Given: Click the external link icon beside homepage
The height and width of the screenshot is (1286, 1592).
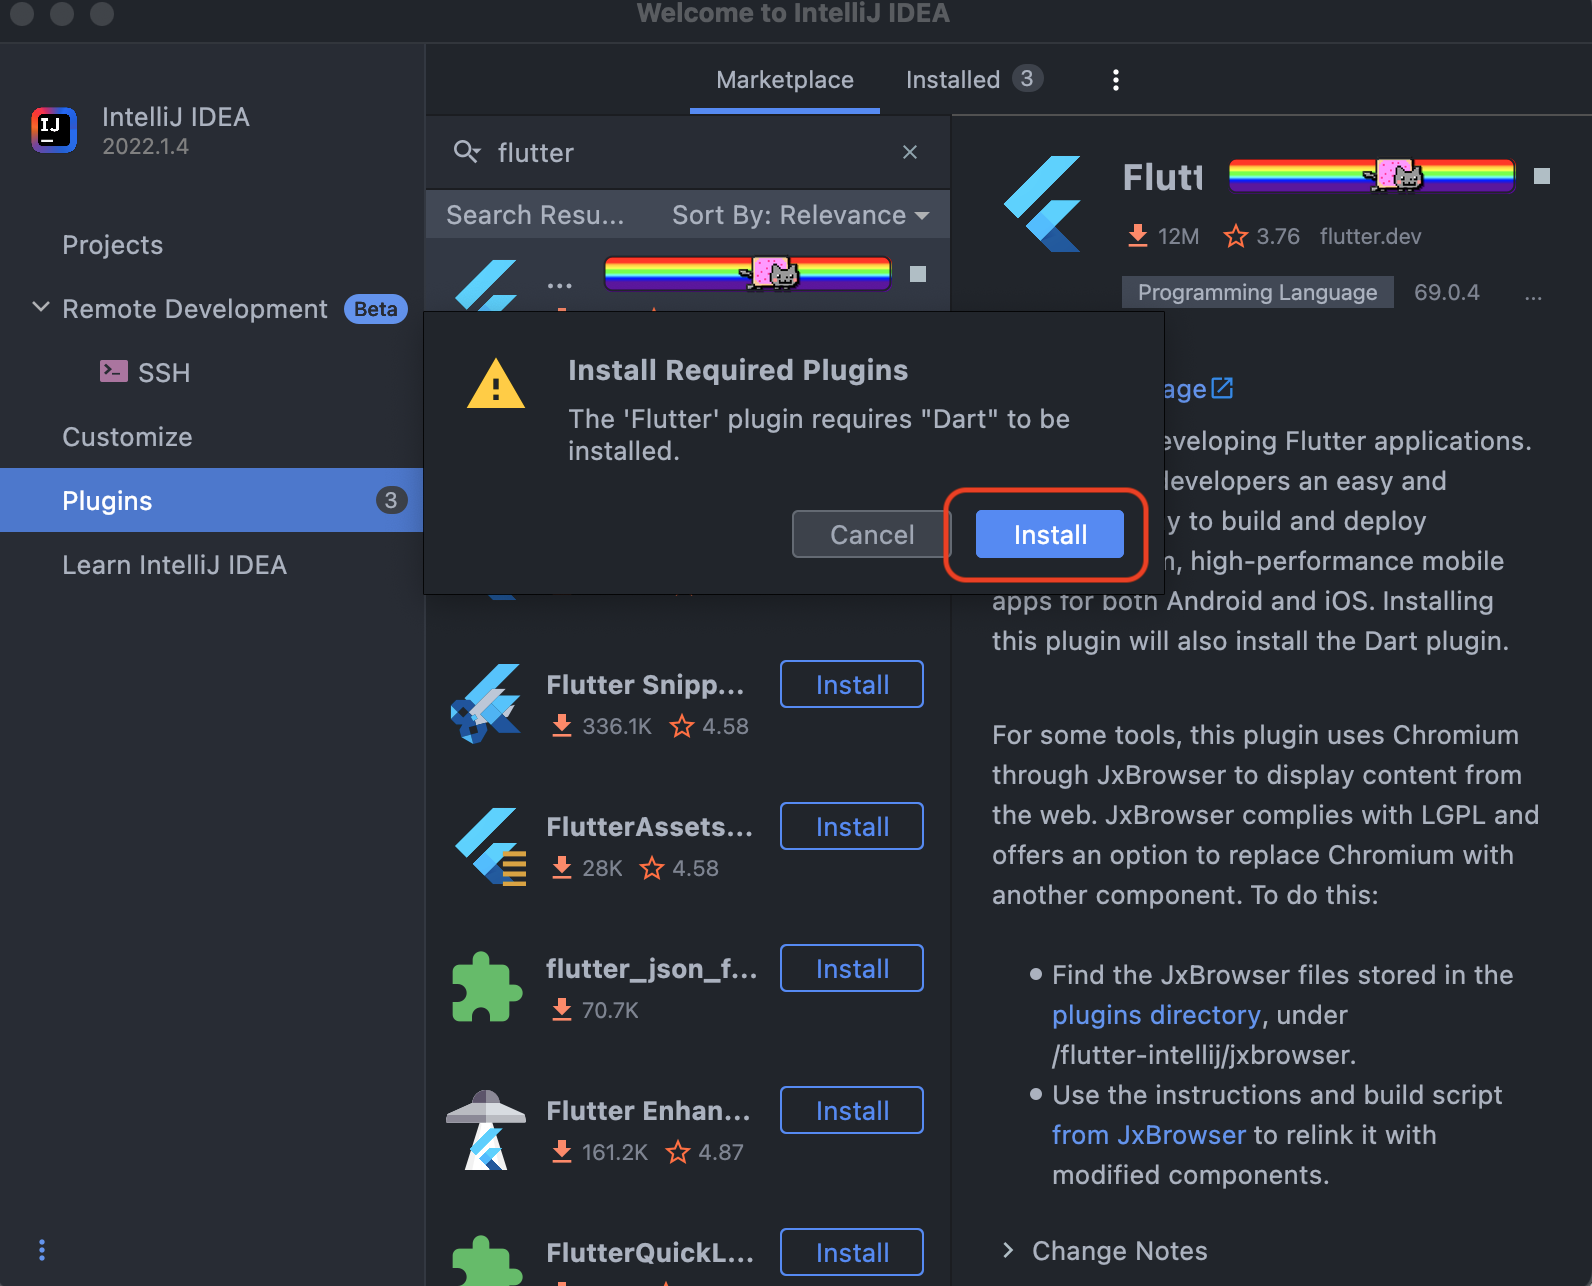Looking at the screenshot, I should click(x=1222, y=388).
